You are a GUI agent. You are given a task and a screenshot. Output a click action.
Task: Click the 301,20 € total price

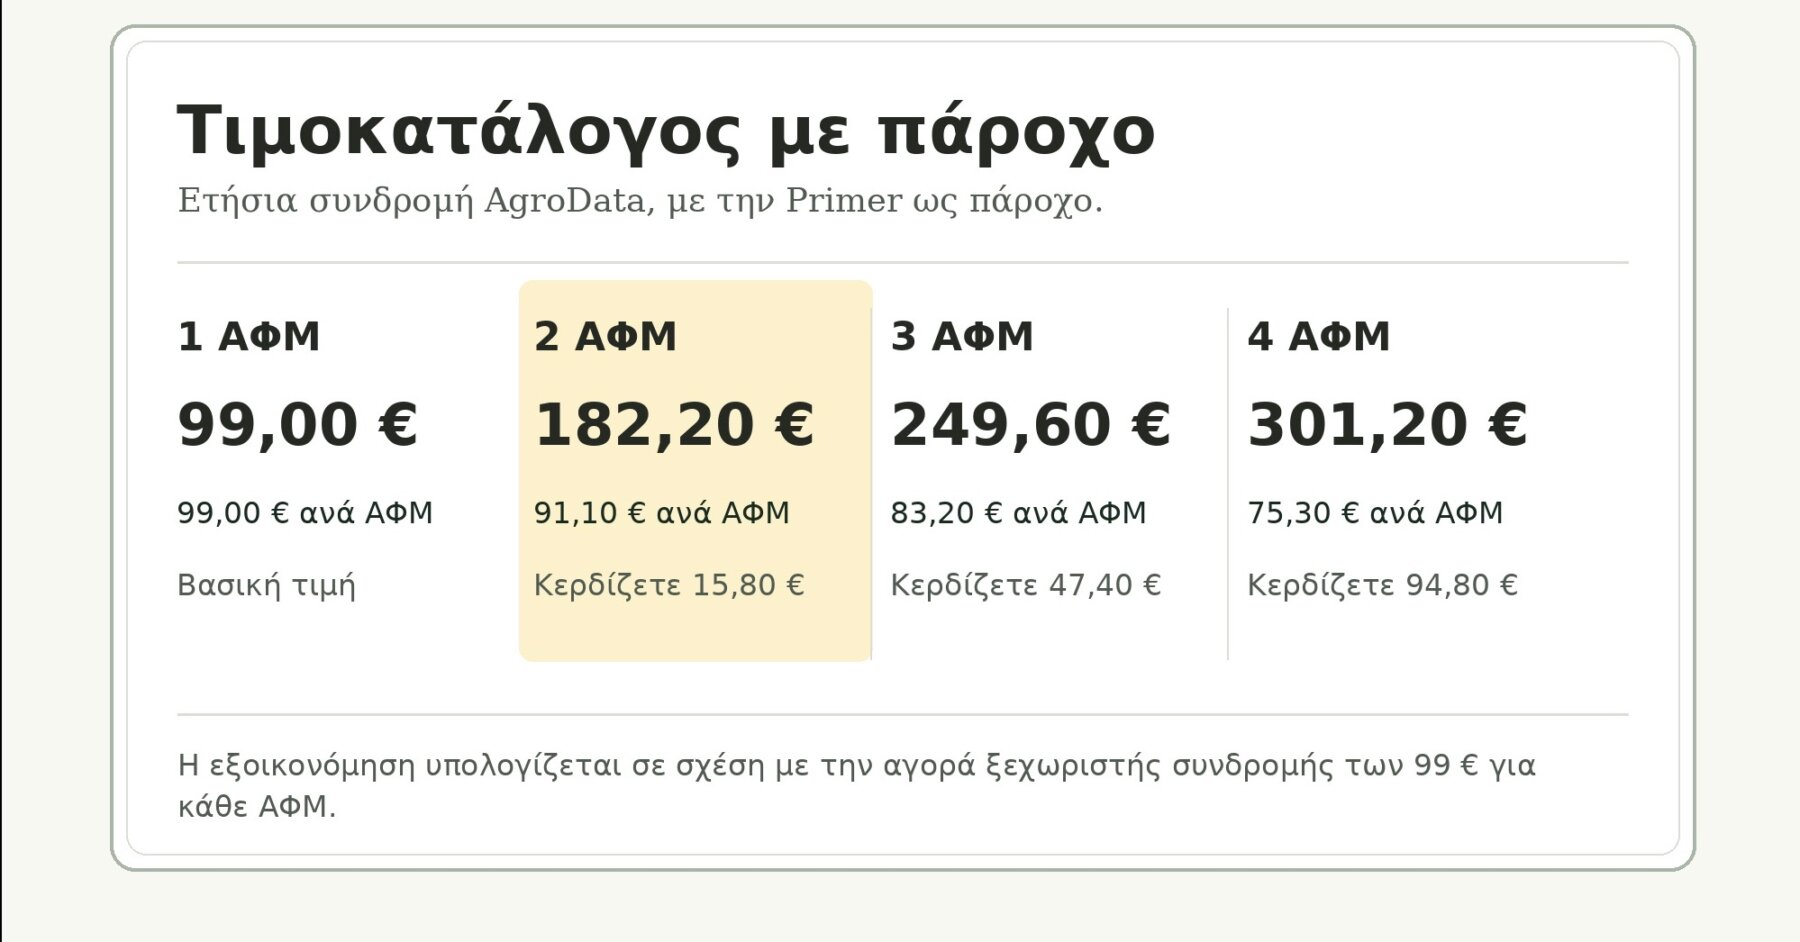[x=1387, y=425]
